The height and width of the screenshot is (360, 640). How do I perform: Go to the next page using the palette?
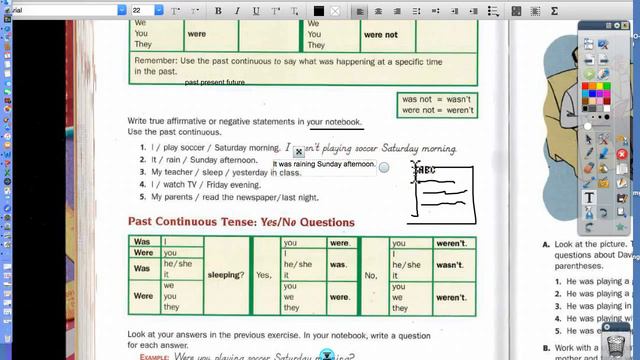click(x=604, y=60)
